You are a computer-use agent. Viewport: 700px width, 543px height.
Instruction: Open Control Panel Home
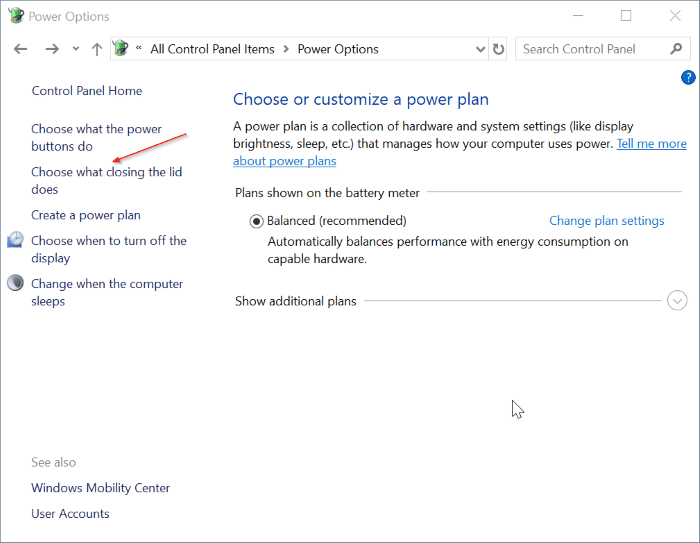point(87,91)
